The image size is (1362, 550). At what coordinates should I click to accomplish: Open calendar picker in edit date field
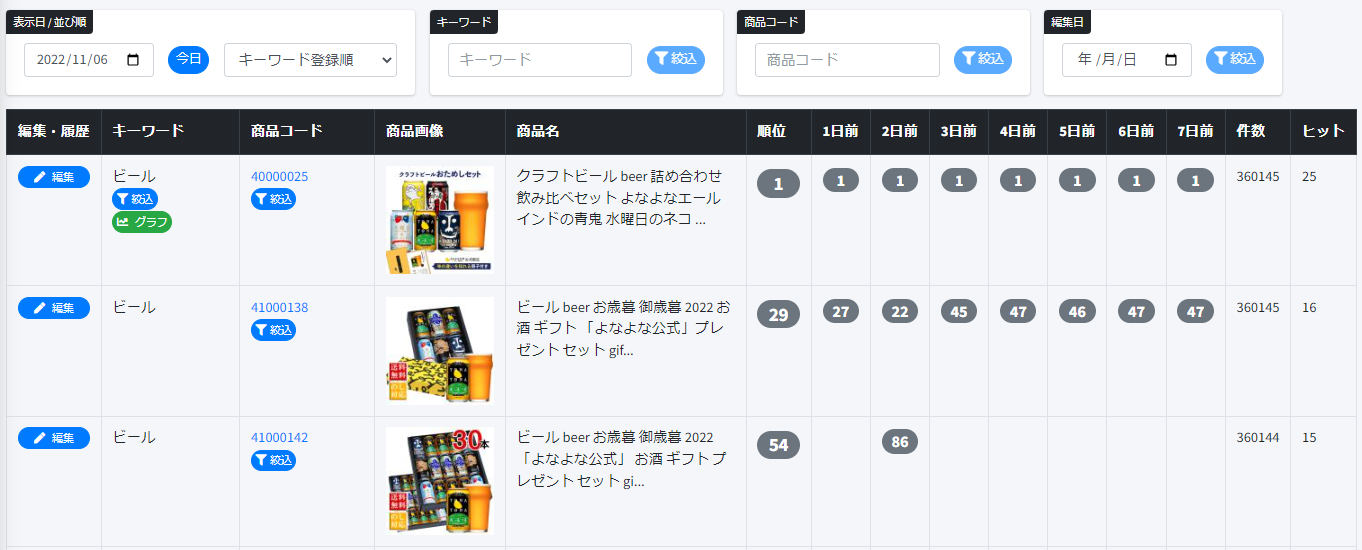1171,60
